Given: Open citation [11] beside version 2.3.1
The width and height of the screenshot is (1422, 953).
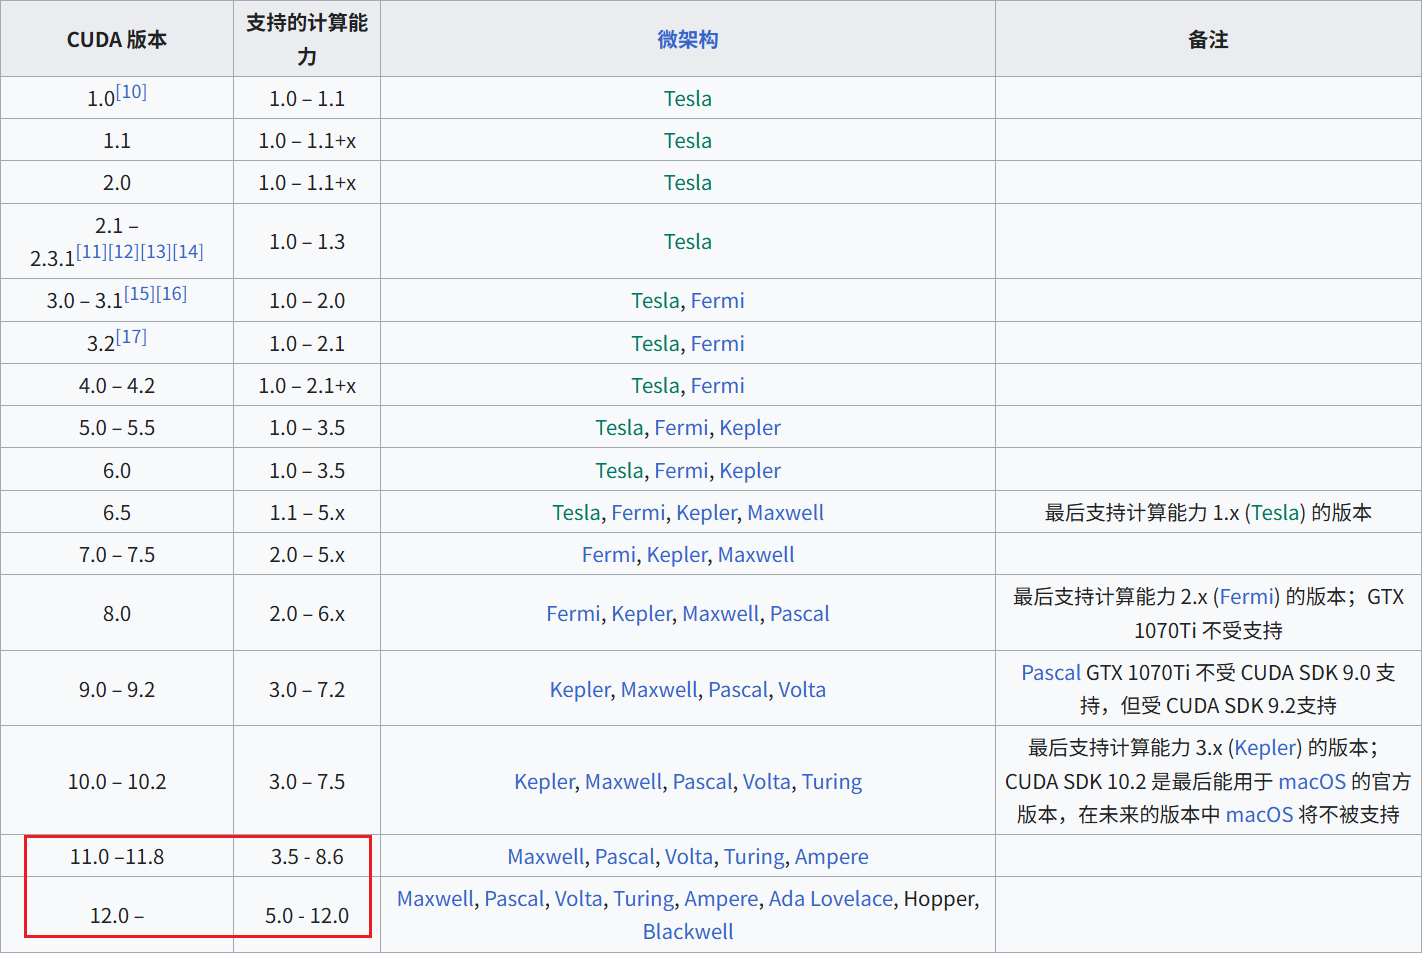Looking at the screenshot, I should [92, 251].
